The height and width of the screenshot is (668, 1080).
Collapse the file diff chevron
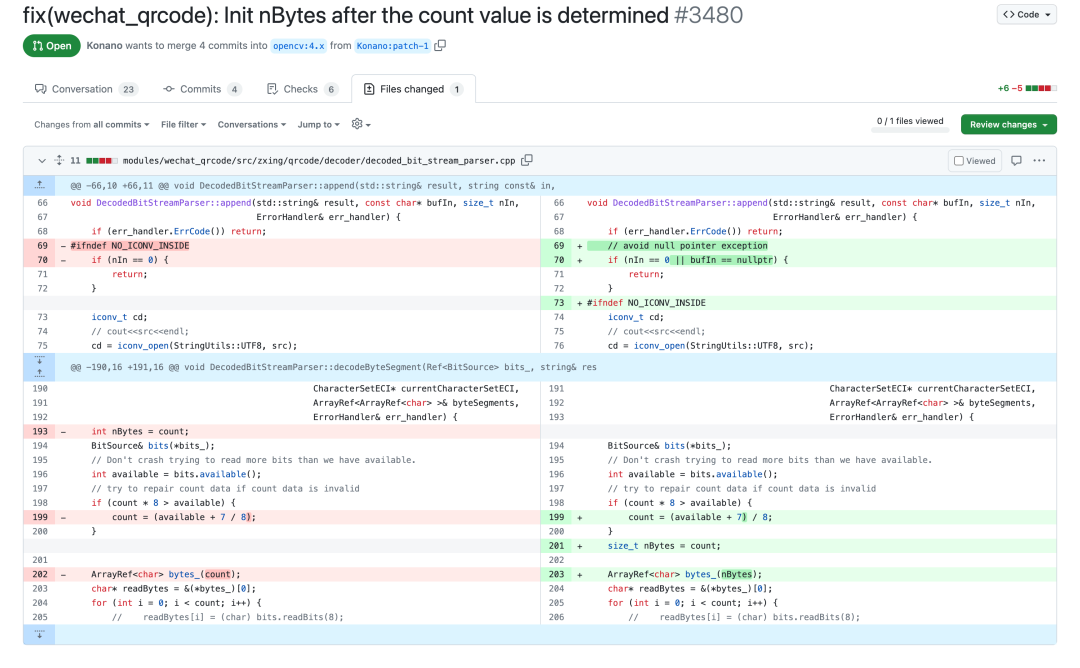[41, 160]
